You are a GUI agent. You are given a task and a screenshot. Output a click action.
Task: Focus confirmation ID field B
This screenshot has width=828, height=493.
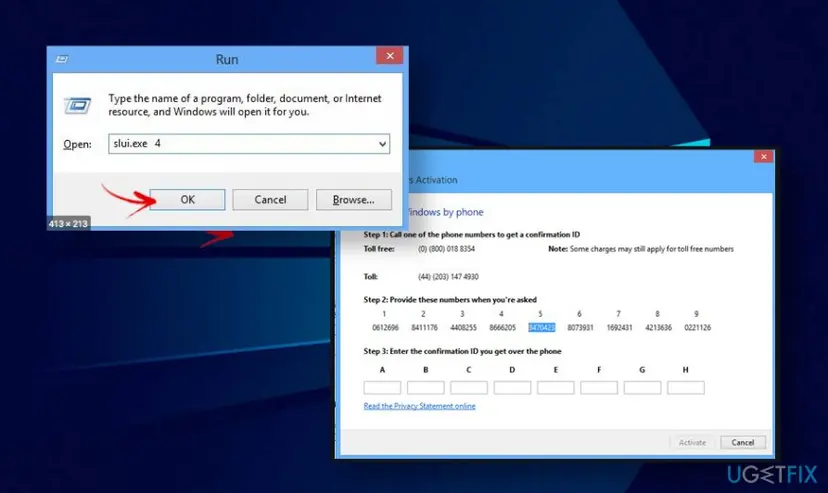[426, 387]
